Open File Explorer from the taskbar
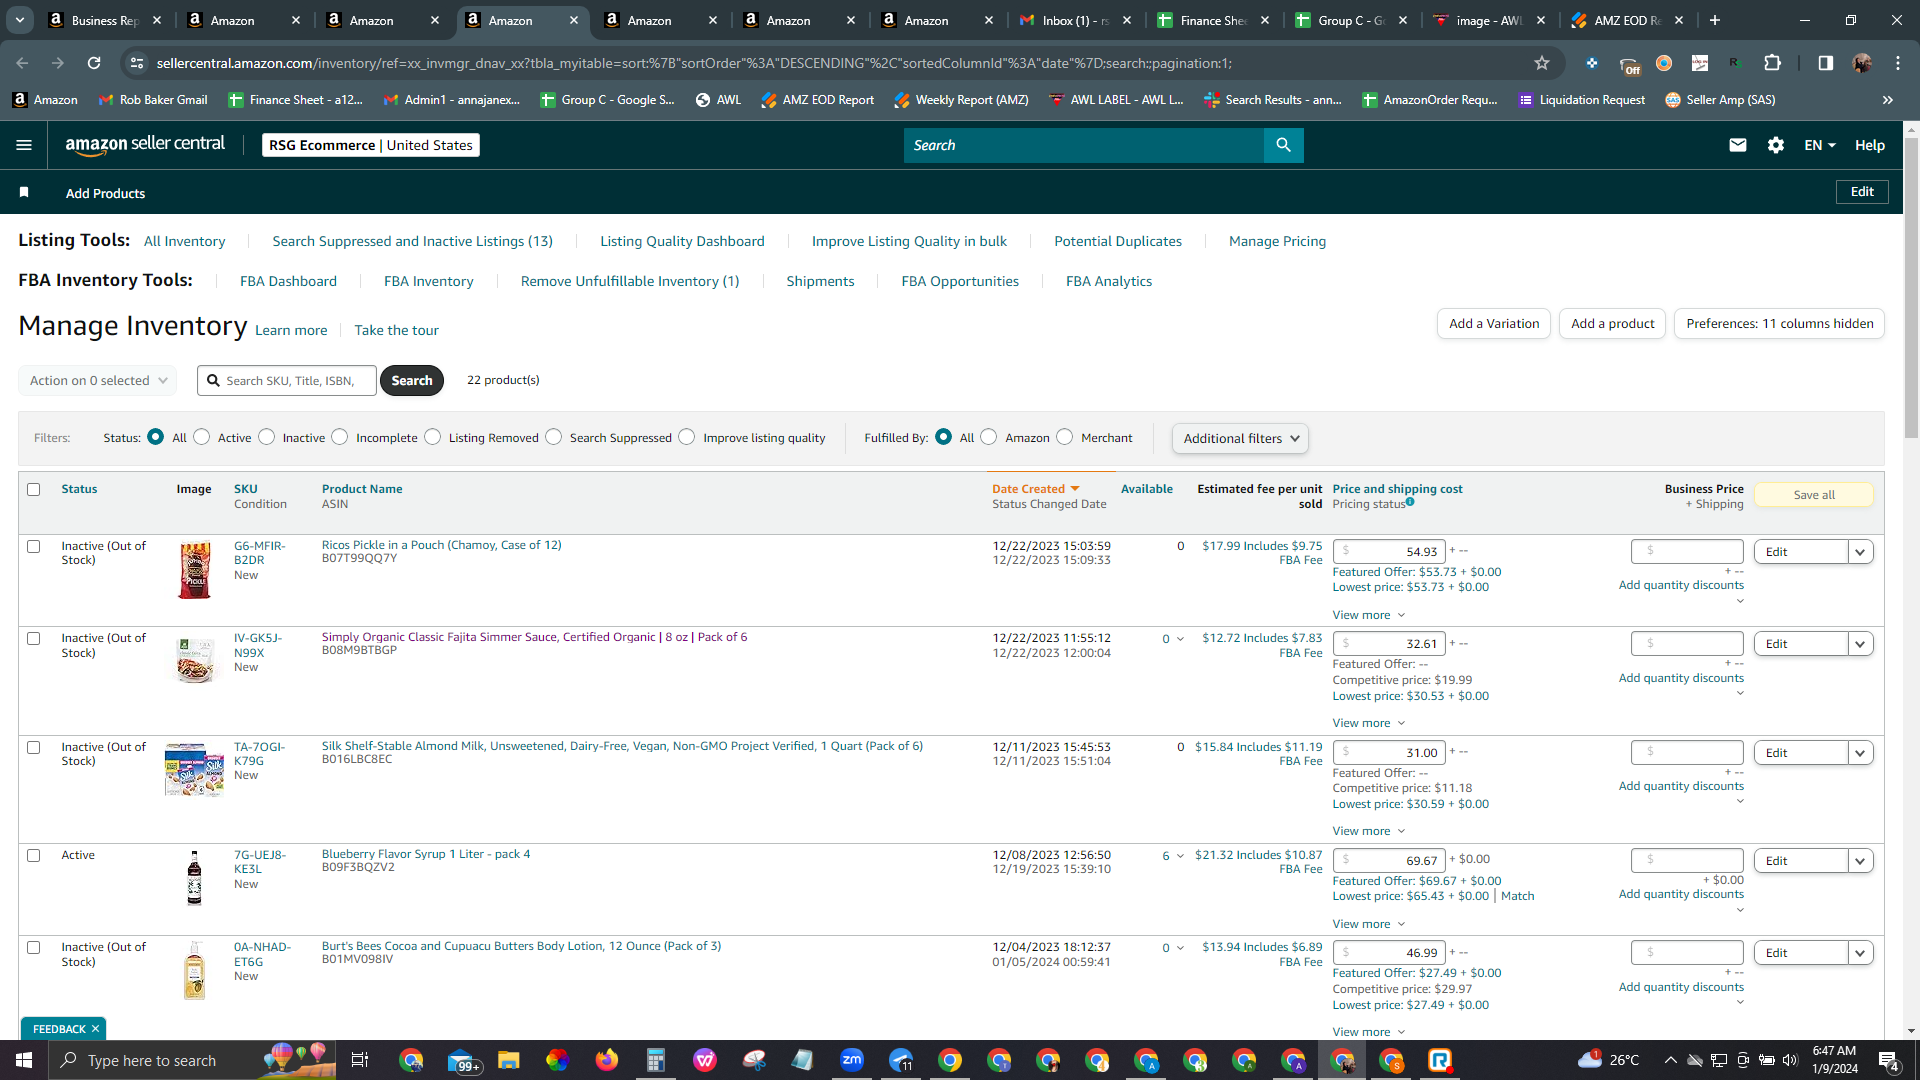The height and width of the screenshot is (1080, 1920). pyautogui.click(x=509, y=1060)
